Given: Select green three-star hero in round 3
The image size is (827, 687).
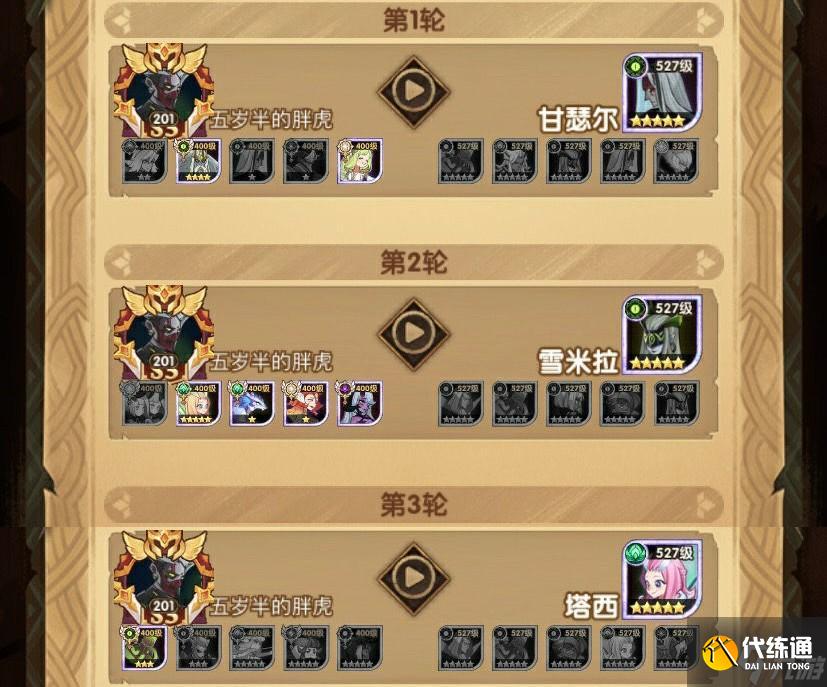Looking at the screenshot, I should (x=144, y=647).
